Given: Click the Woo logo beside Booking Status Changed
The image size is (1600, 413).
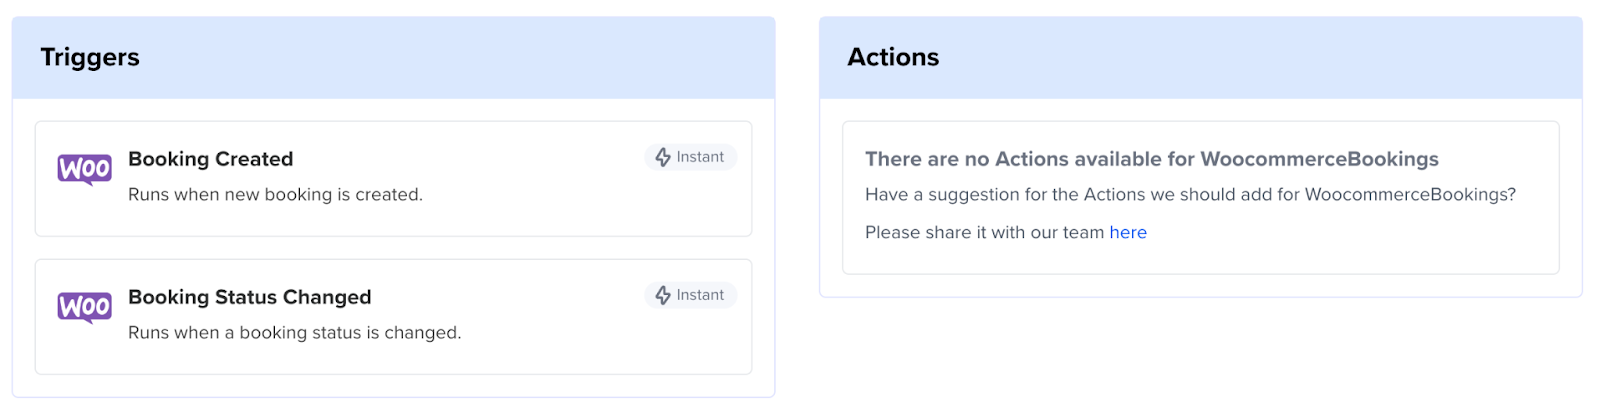Looking at the screenshot, I should click(x=84, y=307).
